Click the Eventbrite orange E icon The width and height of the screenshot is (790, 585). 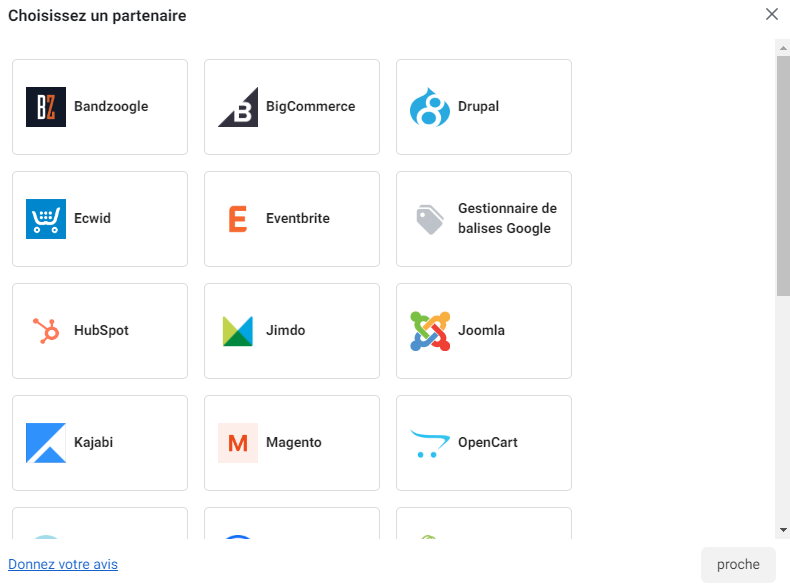click(x=238, y=219)
